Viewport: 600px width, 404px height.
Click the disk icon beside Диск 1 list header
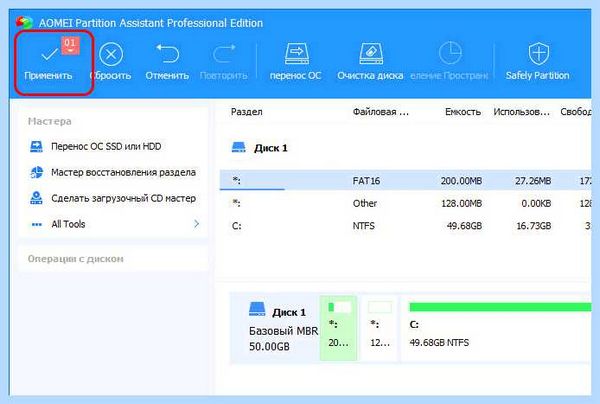239,147
